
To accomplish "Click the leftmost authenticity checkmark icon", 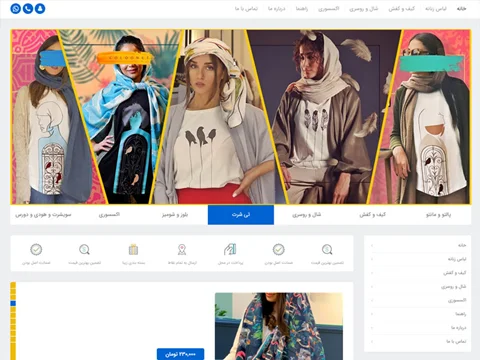I will [36, 249].
